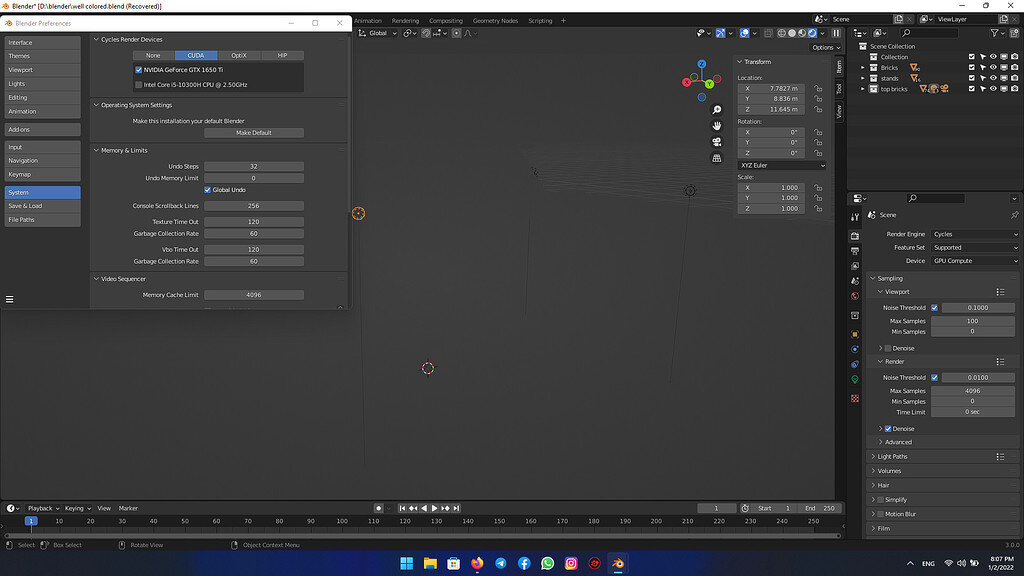
Task: Pin the Scene properties panel
Action: coord(1014,215)
